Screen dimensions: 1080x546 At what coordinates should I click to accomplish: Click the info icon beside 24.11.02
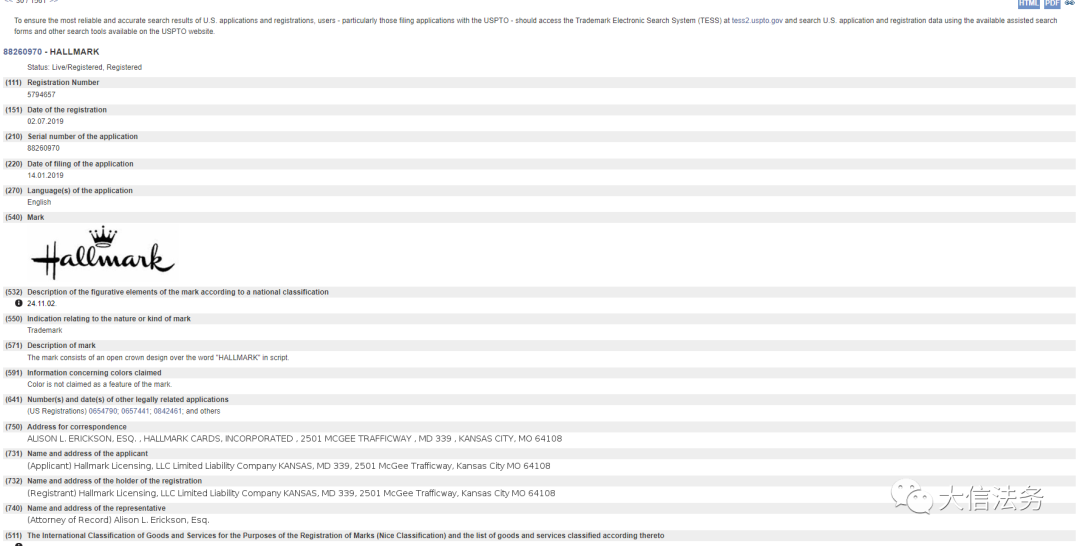click(19, 303)
